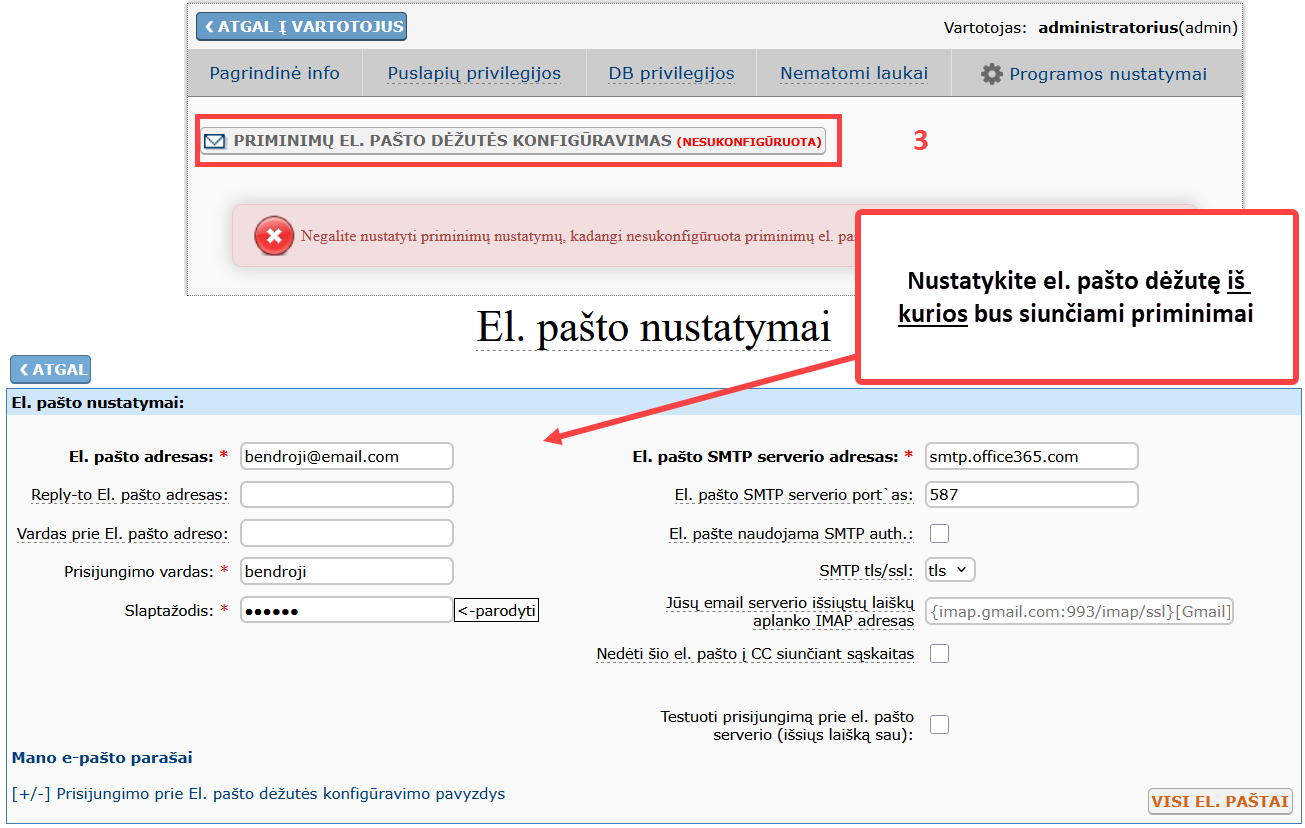Click the envelope icon beside Priminimų konfigūravimas
This screenshot has height=828, width=1305.
tap(214, 141)
